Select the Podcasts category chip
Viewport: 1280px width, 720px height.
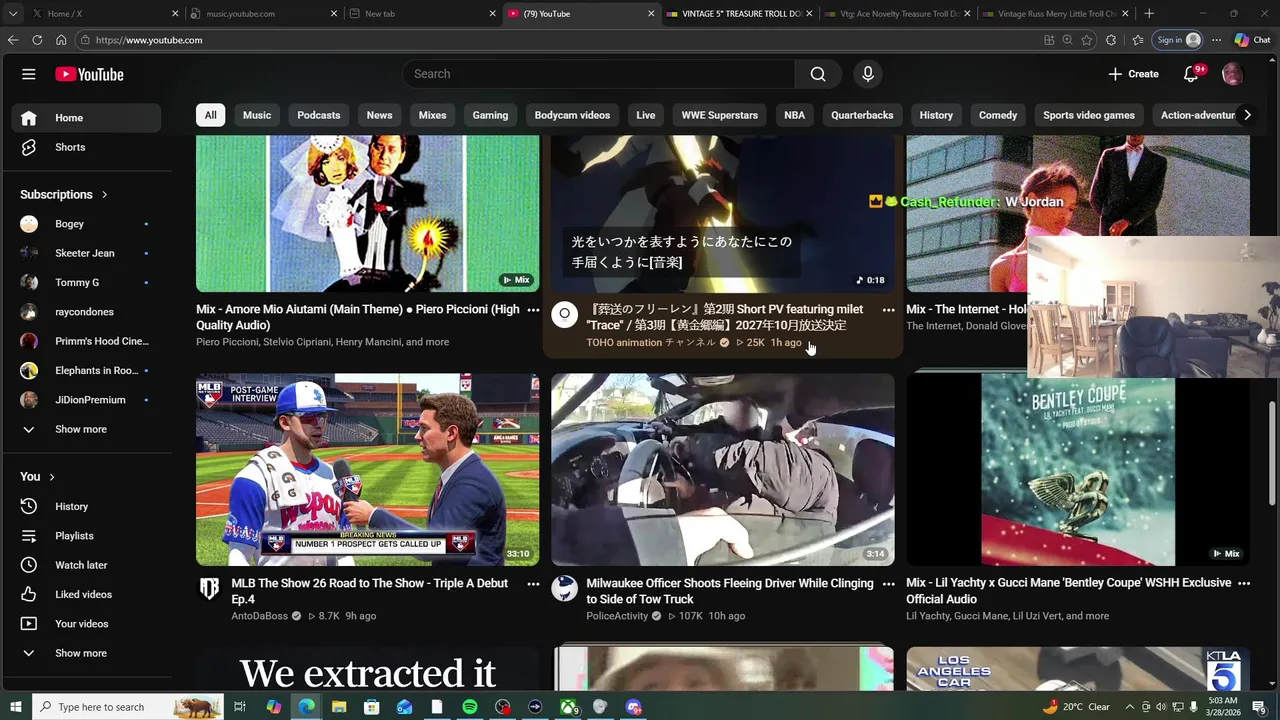pos(319,115)
